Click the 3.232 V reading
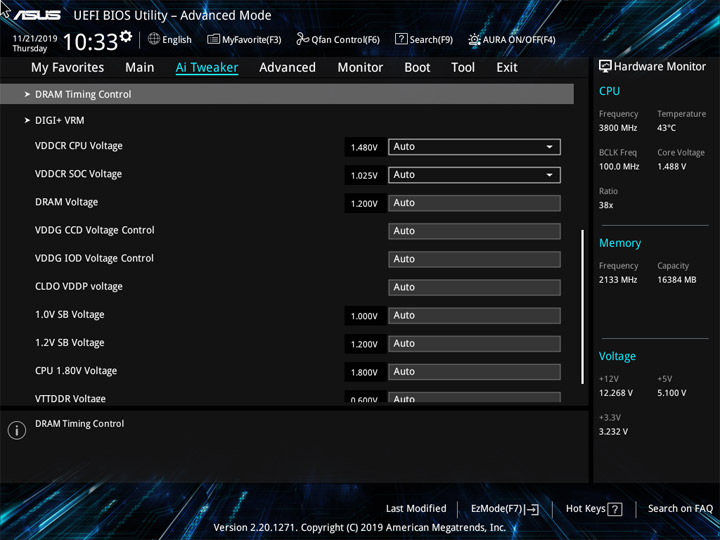The width and height of the screenshot is (720, 540). pyautogui.click(x=613, y=431)
